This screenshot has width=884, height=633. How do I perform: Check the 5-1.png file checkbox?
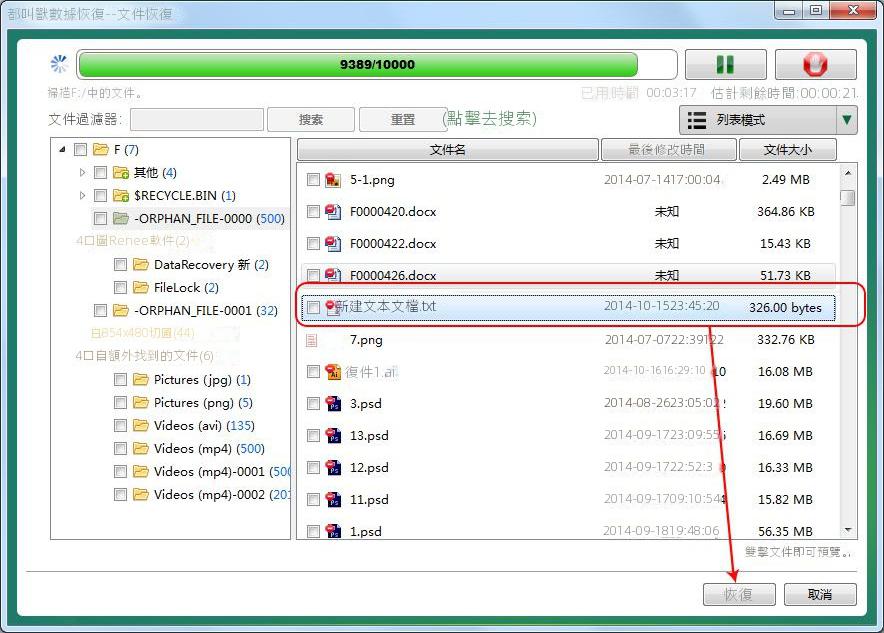(313, 180)
